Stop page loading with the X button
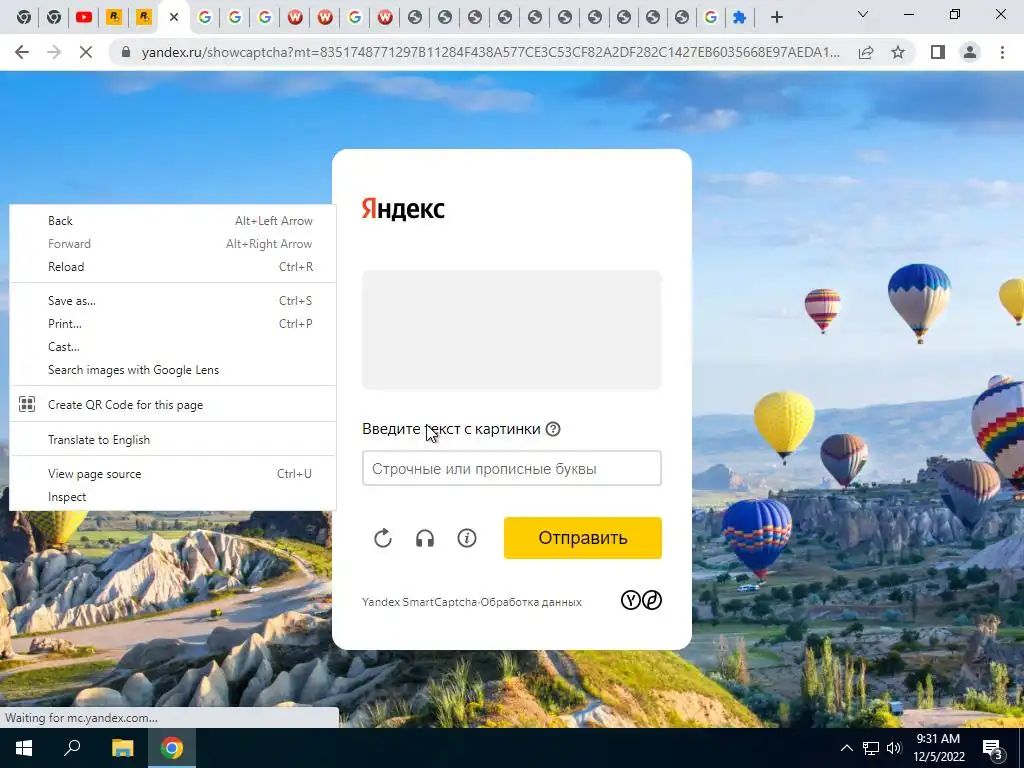 pyautogui.click(x=86, y=52)
